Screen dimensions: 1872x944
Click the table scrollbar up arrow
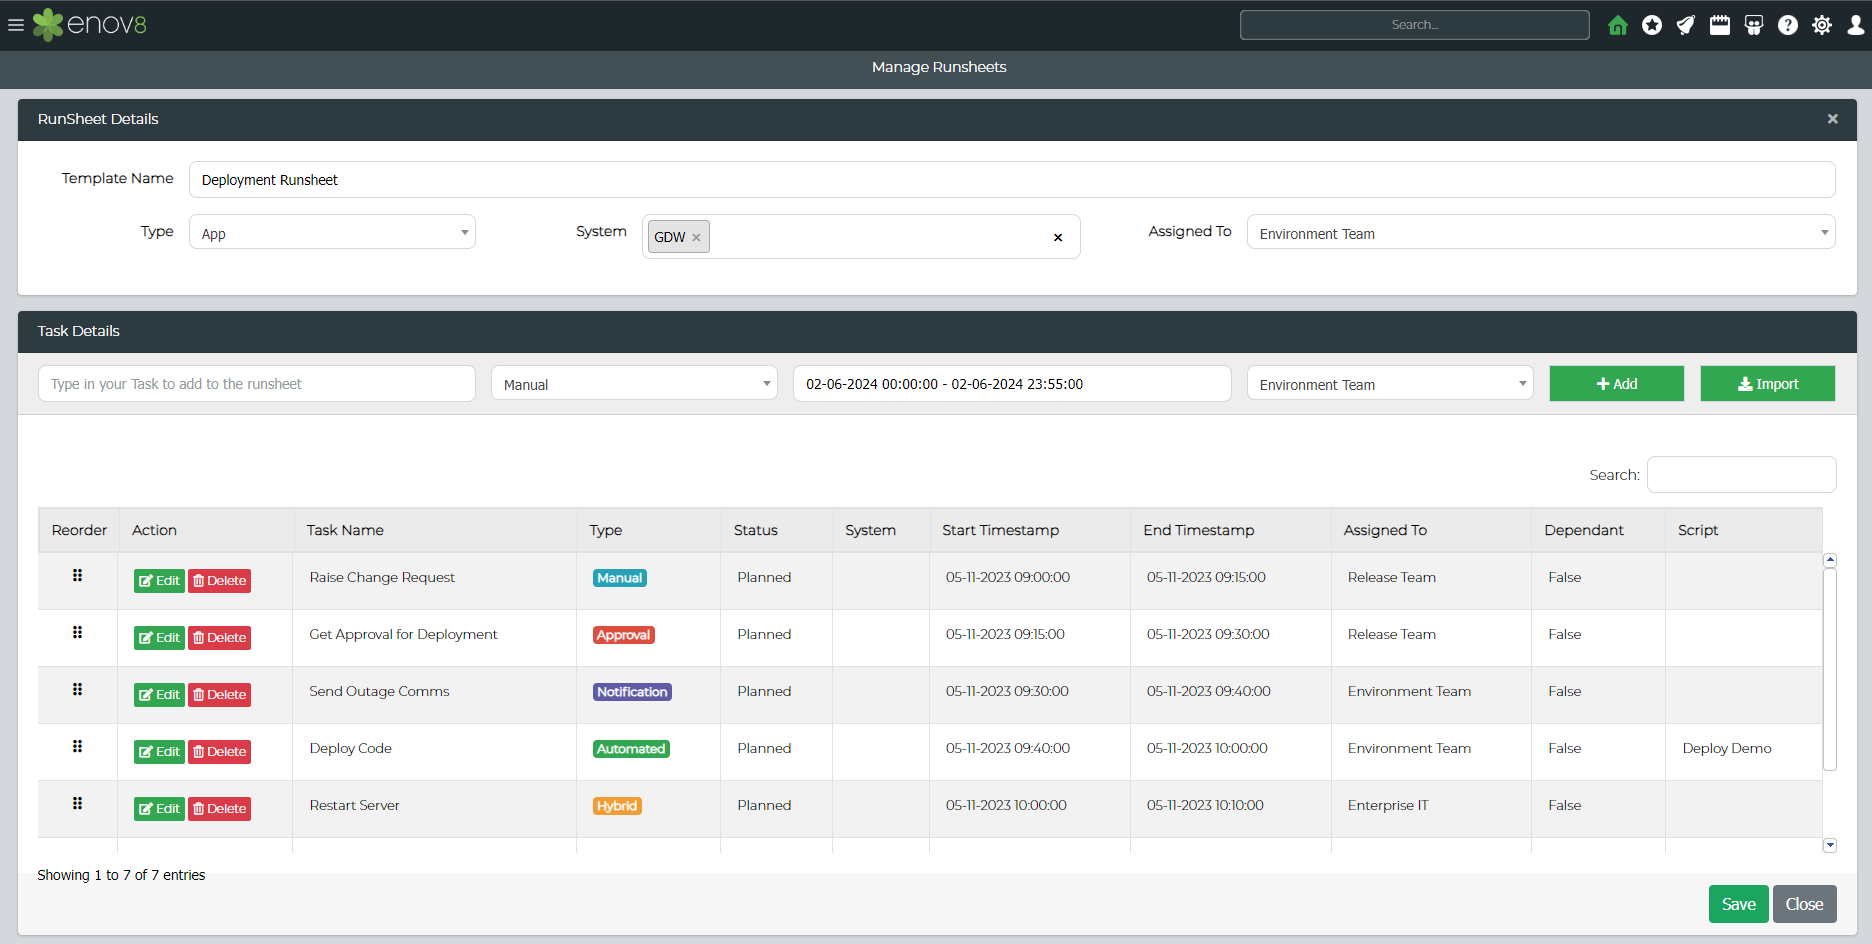pos(1830,561)
